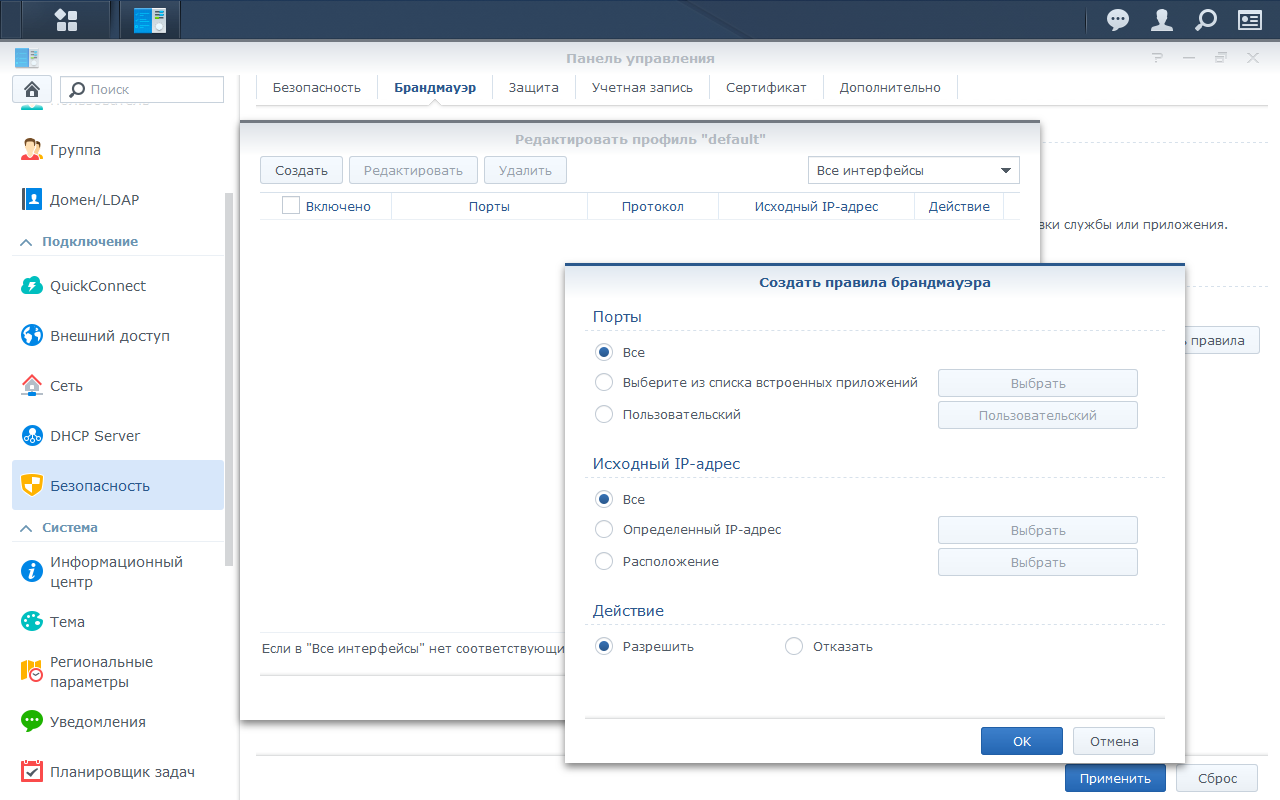This screenshot has height=800, width=1280.
Task: Click the Control Panel taskbar icon
Action: [x=150, y=20]
